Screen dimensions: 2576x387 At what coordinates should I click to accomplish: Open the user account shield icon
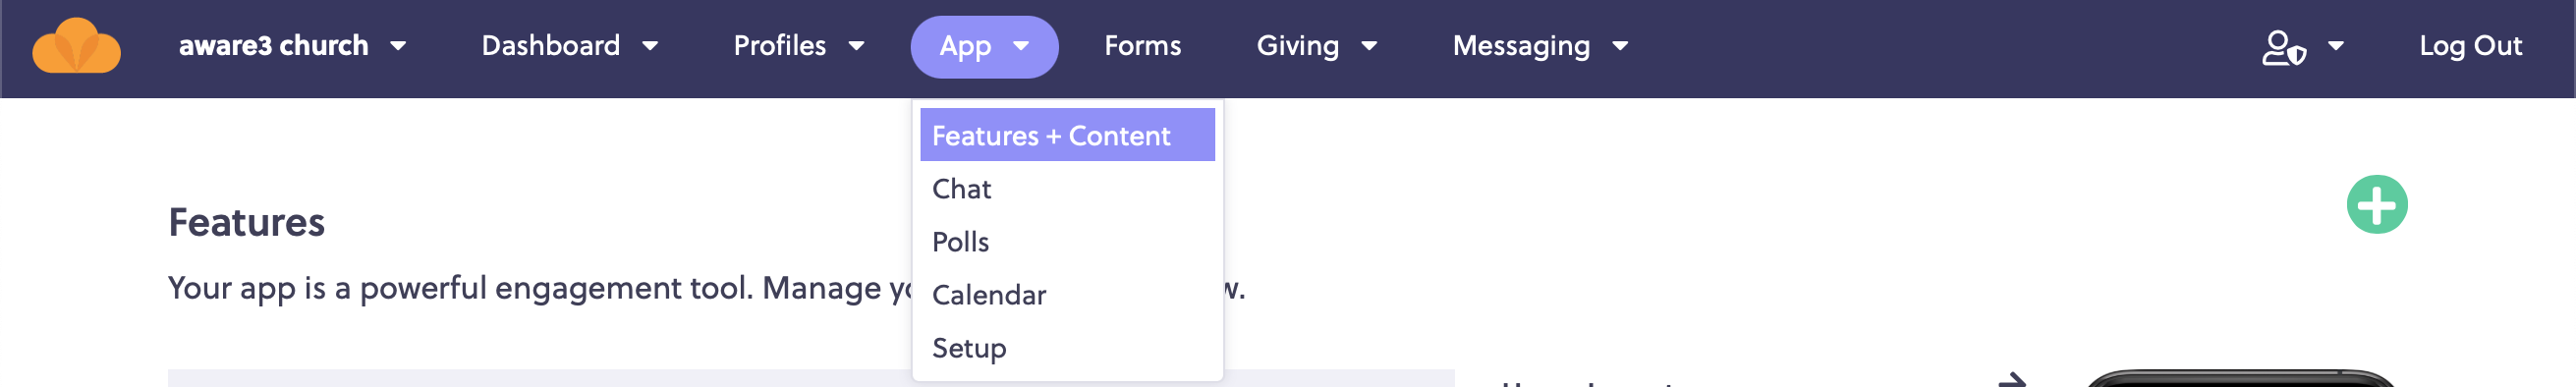2283,47
